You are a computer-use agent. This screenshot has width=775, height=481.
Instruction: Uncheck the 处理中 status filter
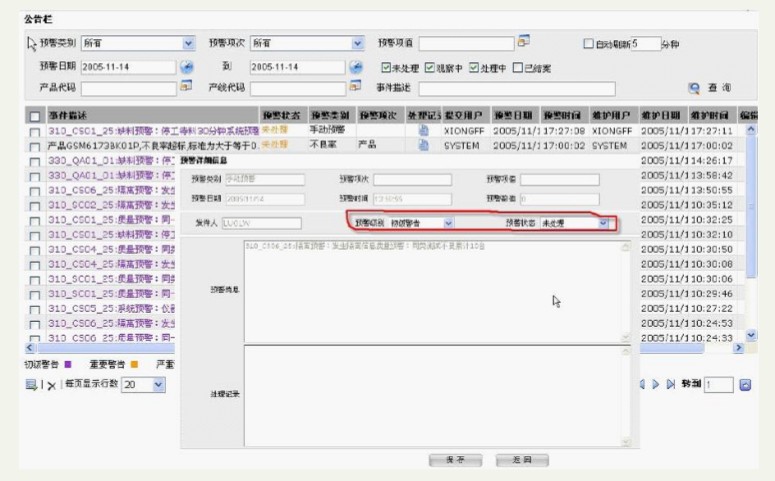(x=474, y=67)
